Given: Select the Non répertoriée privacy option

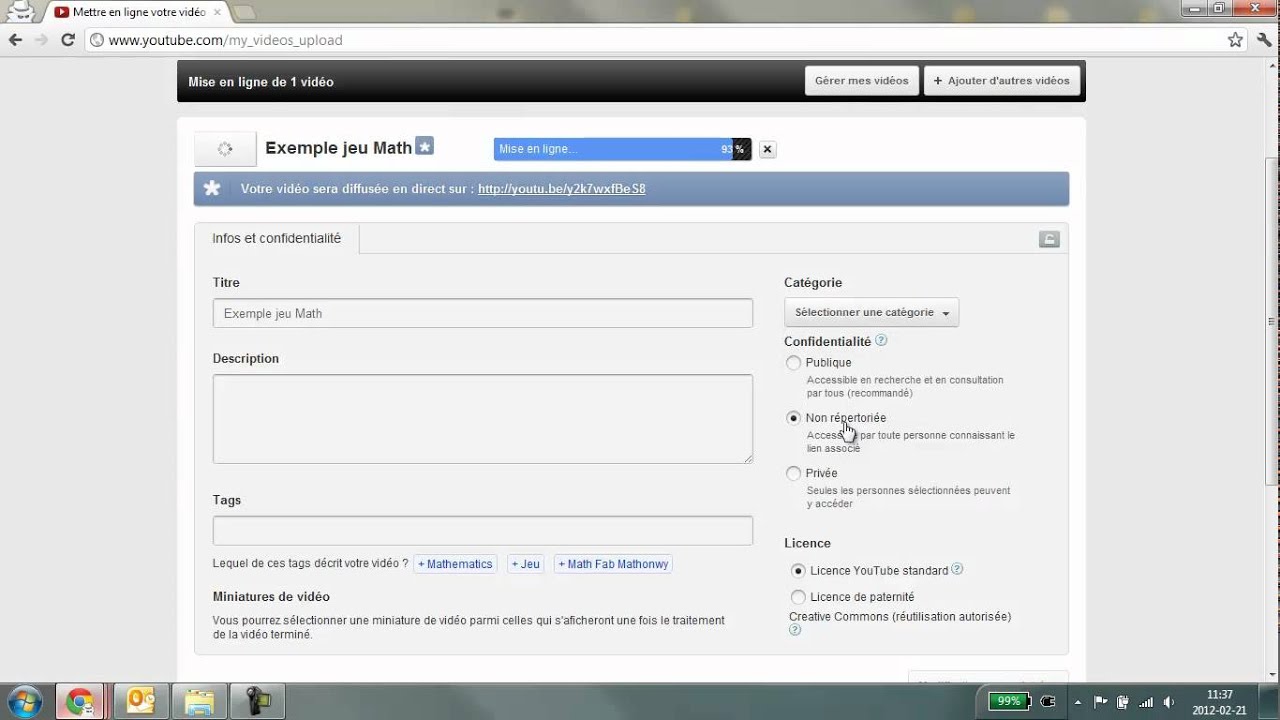Looking at the screenshot, I should click(x=794, y=418).
